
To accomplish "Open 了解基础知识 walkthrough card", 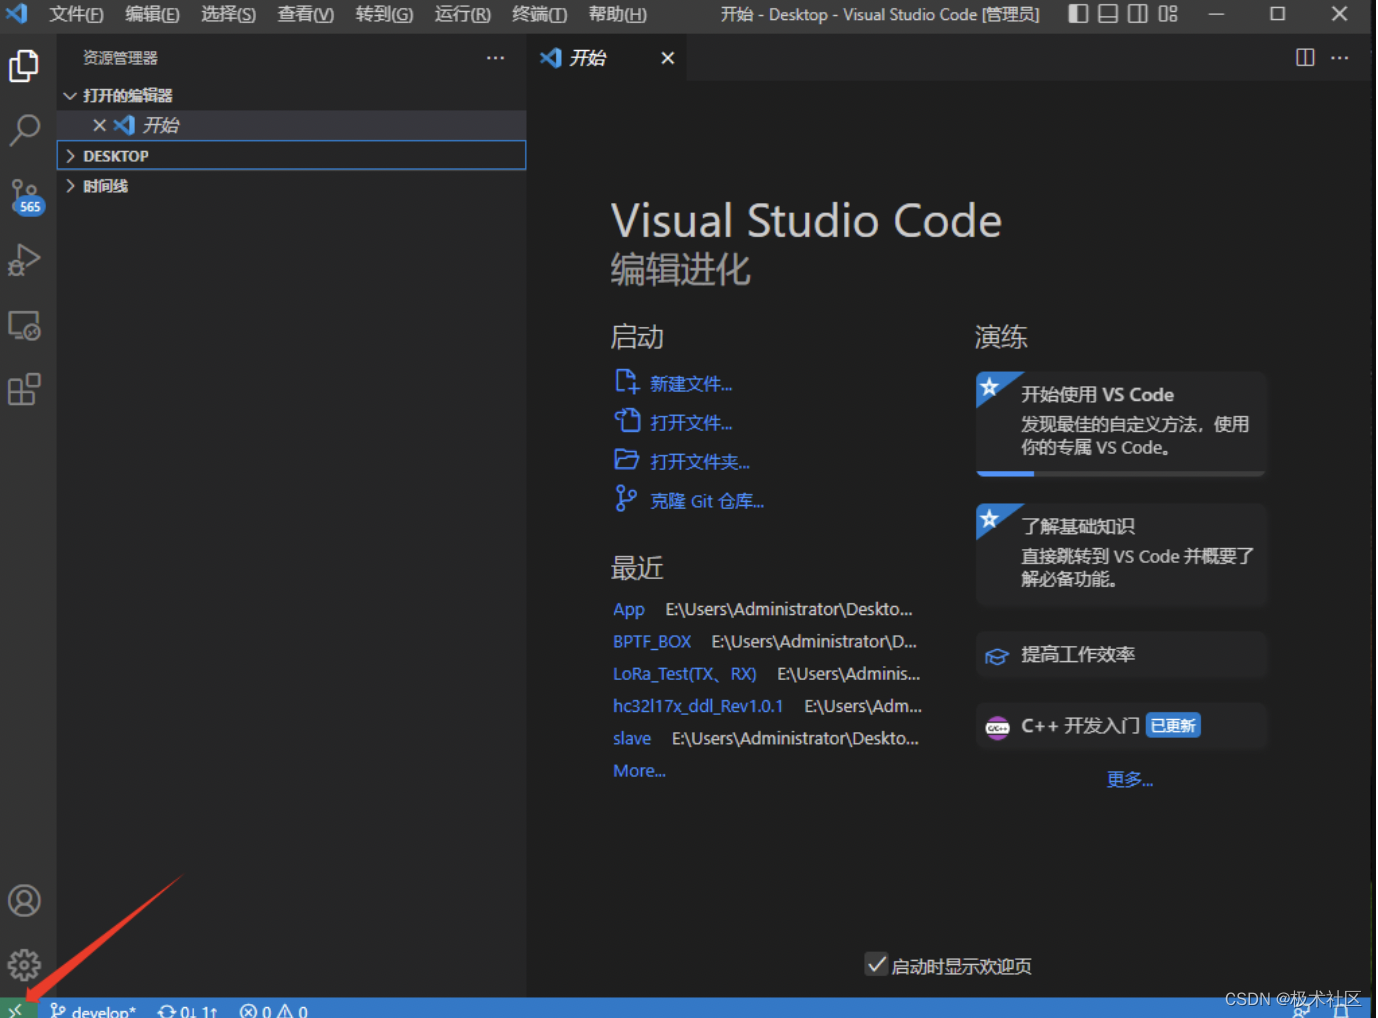I will [x=1121, y=554].
